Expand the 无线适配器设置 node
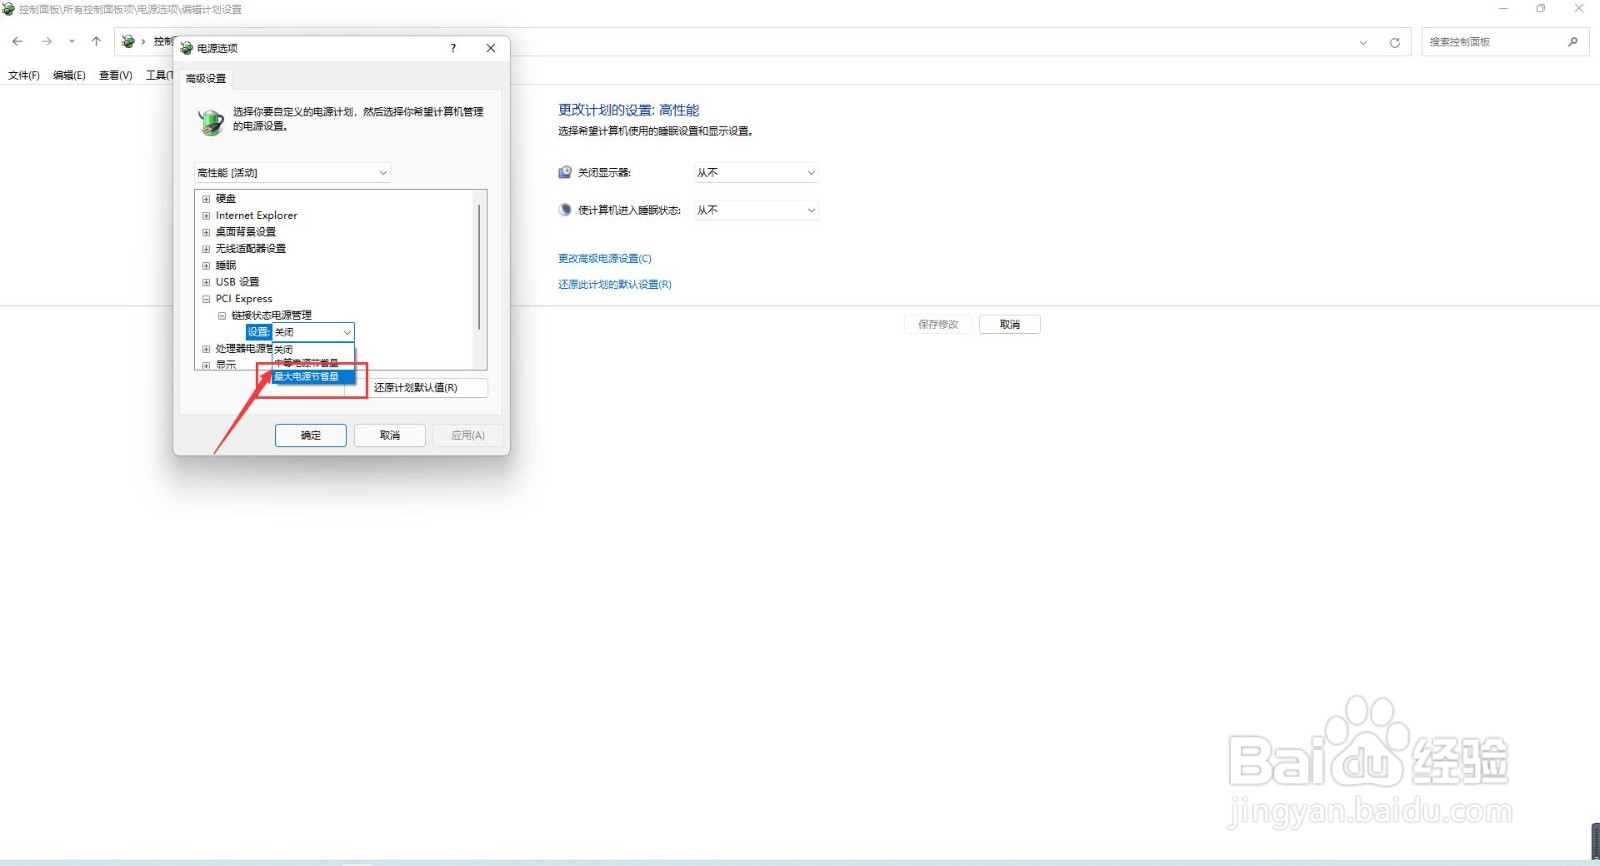This screenshot has height=866, width=1600. pyautogui.click(x=206, y=249)
